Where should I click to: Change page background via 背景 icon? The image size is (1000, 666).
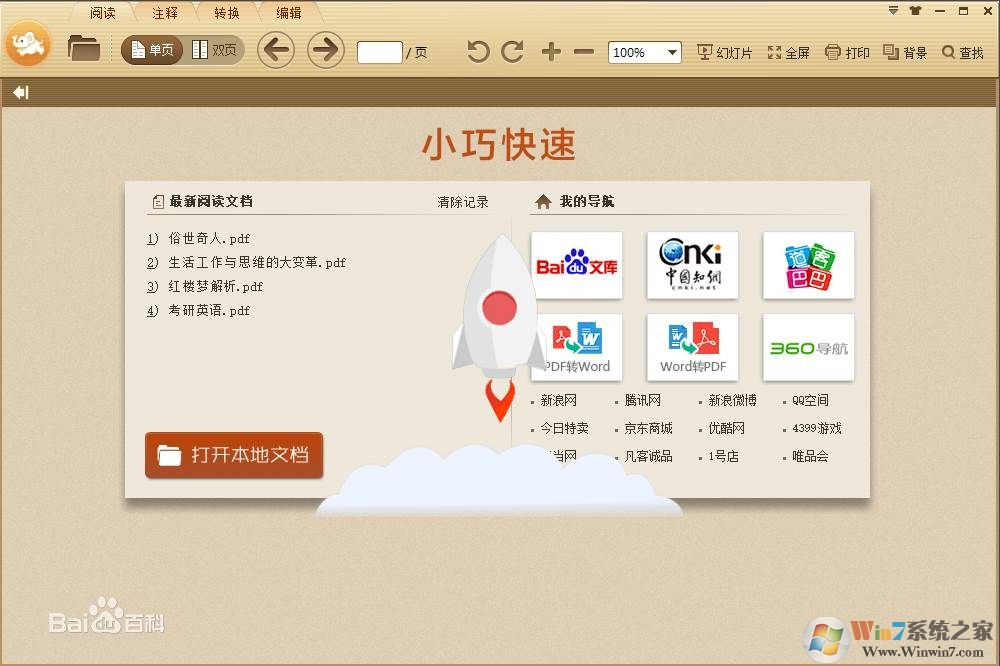(905, 52)
